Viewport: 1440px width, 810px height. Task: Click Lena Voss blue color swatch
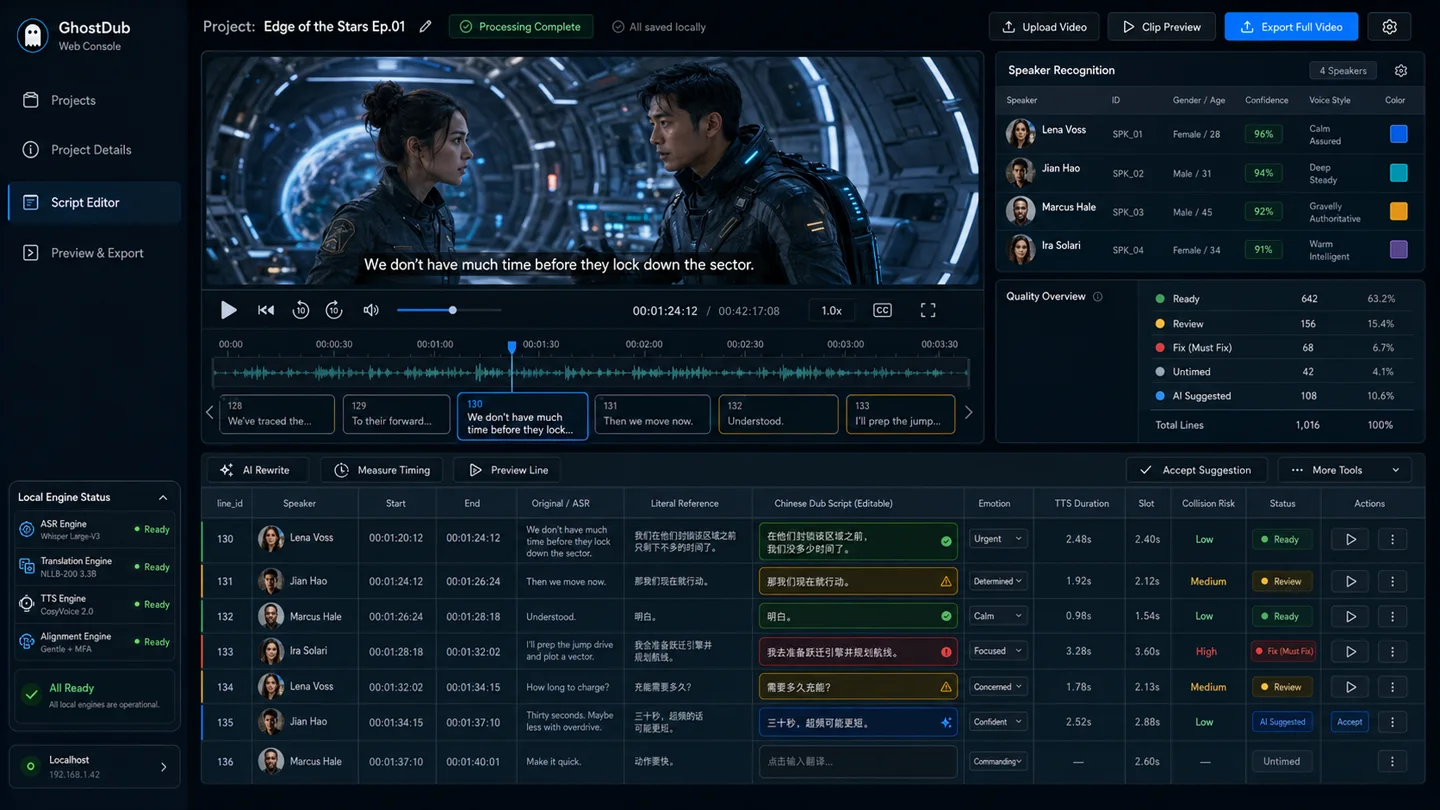coord(1399,134)
